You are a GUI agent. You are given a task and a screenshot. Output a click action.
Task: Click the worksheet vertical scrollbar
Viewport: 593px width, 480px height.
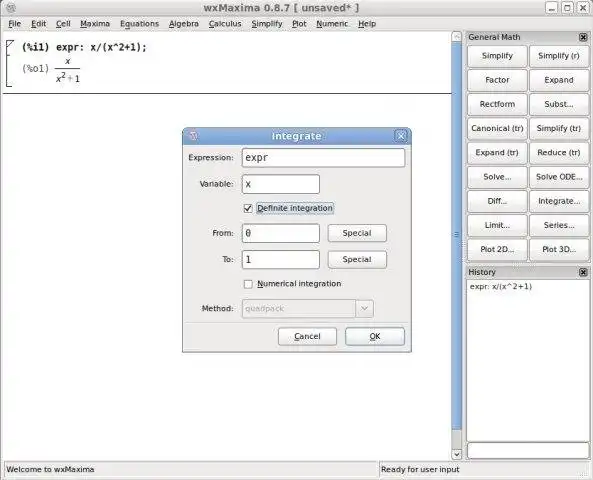pyautogui.click(x=457, y=235)
